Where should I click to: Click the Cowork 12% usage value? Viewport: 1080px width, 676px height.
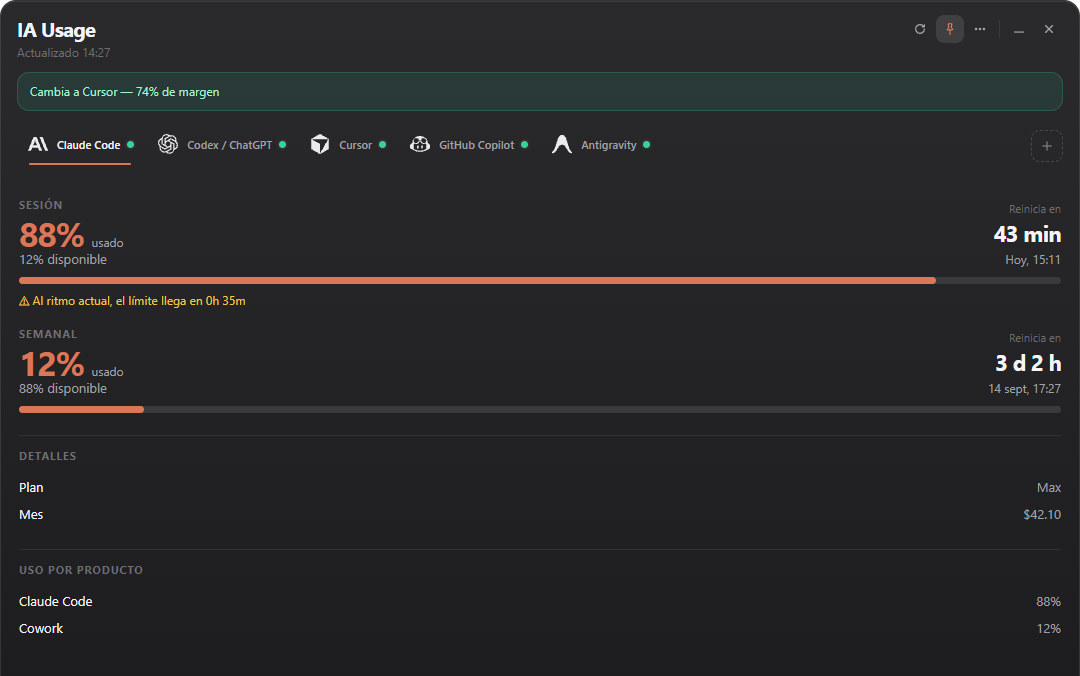pos(1048,628)
